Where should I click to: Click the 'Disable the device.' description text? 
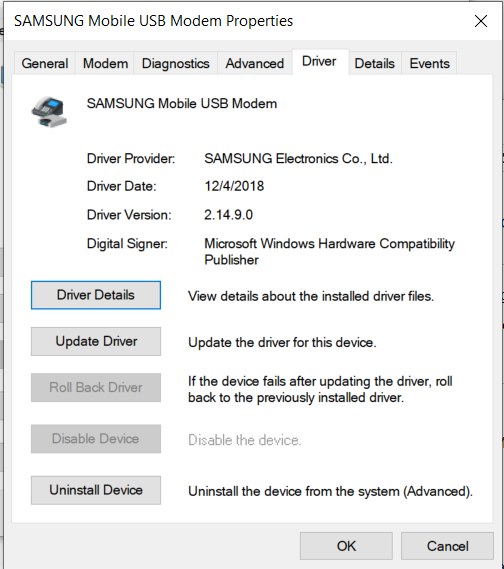tap(245, 440)
